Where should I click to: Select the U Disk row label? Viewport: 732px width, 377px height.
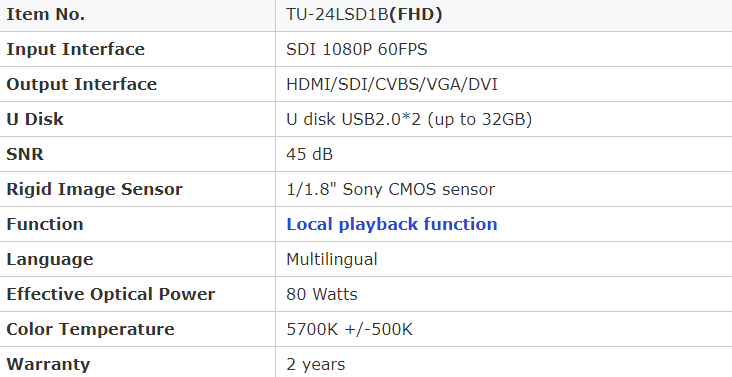coord(35,119)
